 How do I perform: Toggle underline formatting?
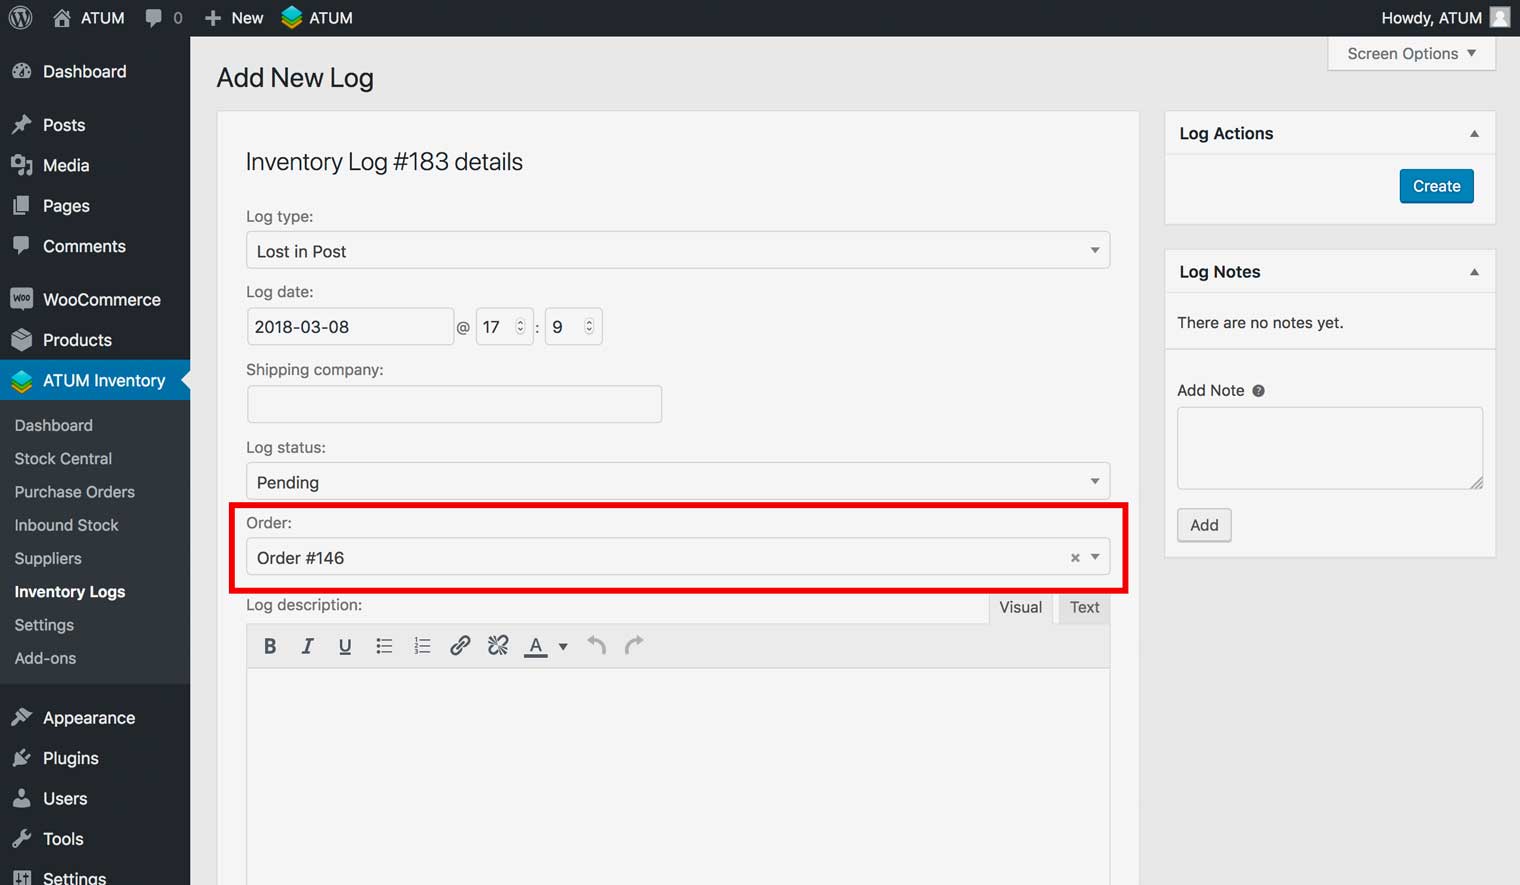click(345, 646)
